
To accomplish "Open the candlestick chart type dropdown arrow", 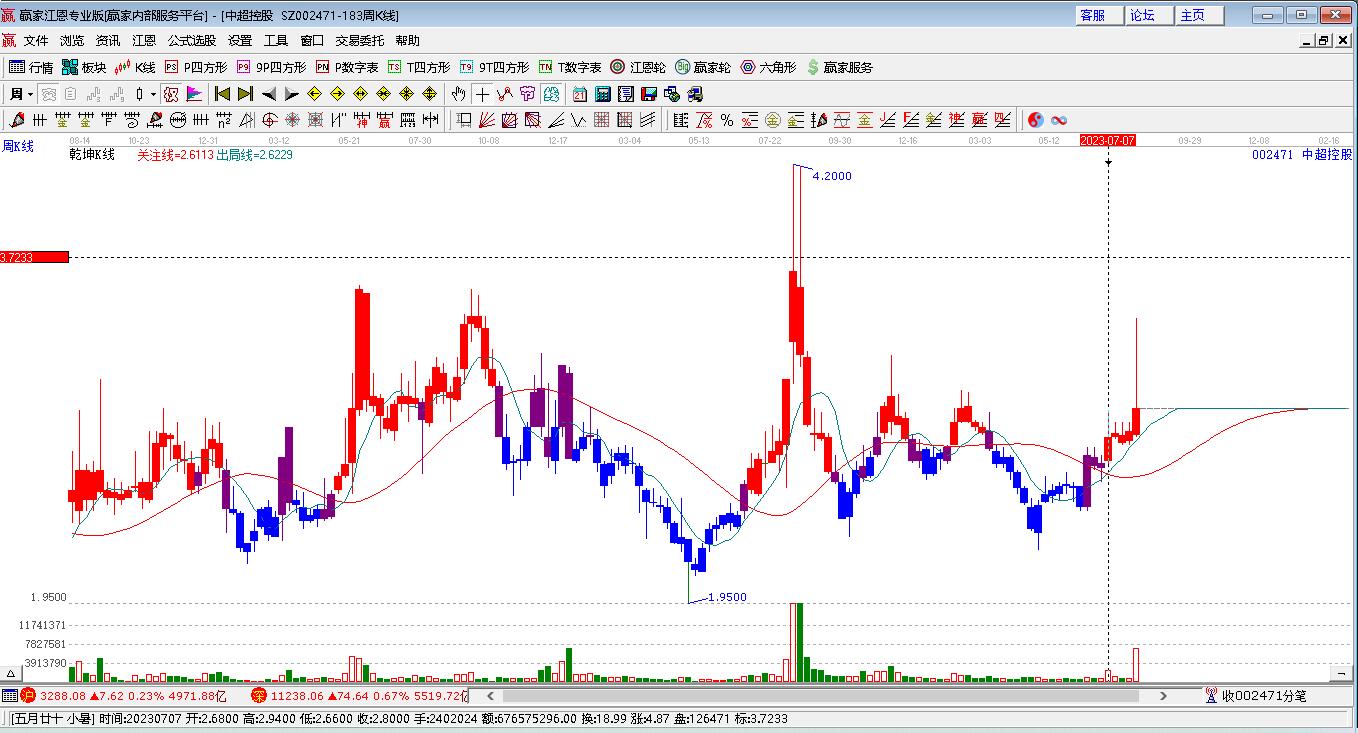I will coord(153,94).
